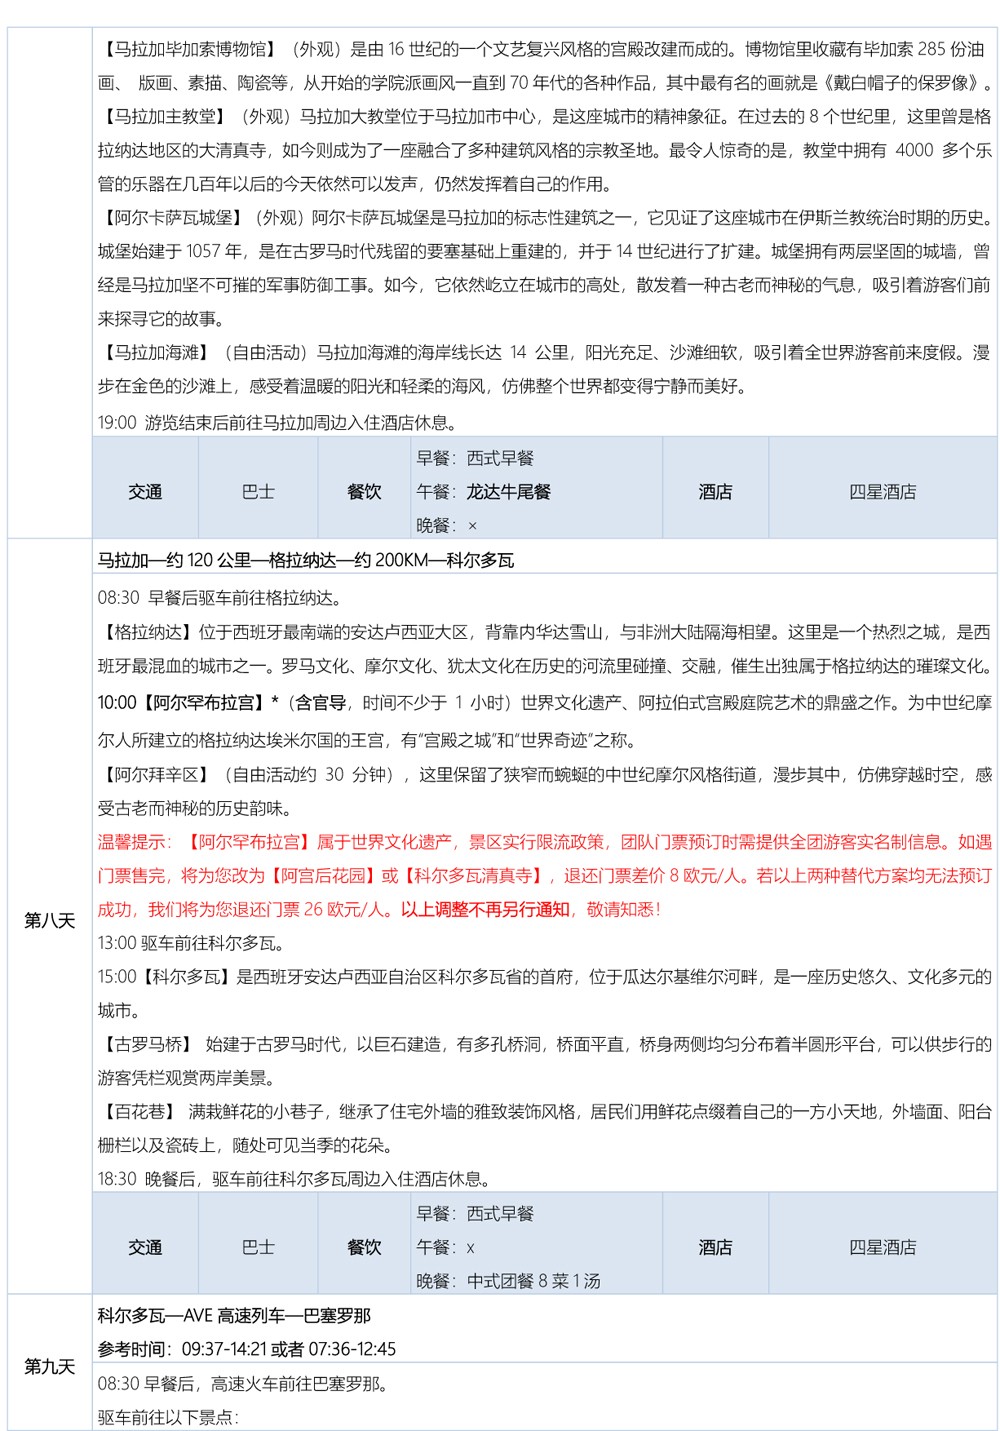
Task: Click the bold red 以上调整不再另行通知 text
Action: 485,910
